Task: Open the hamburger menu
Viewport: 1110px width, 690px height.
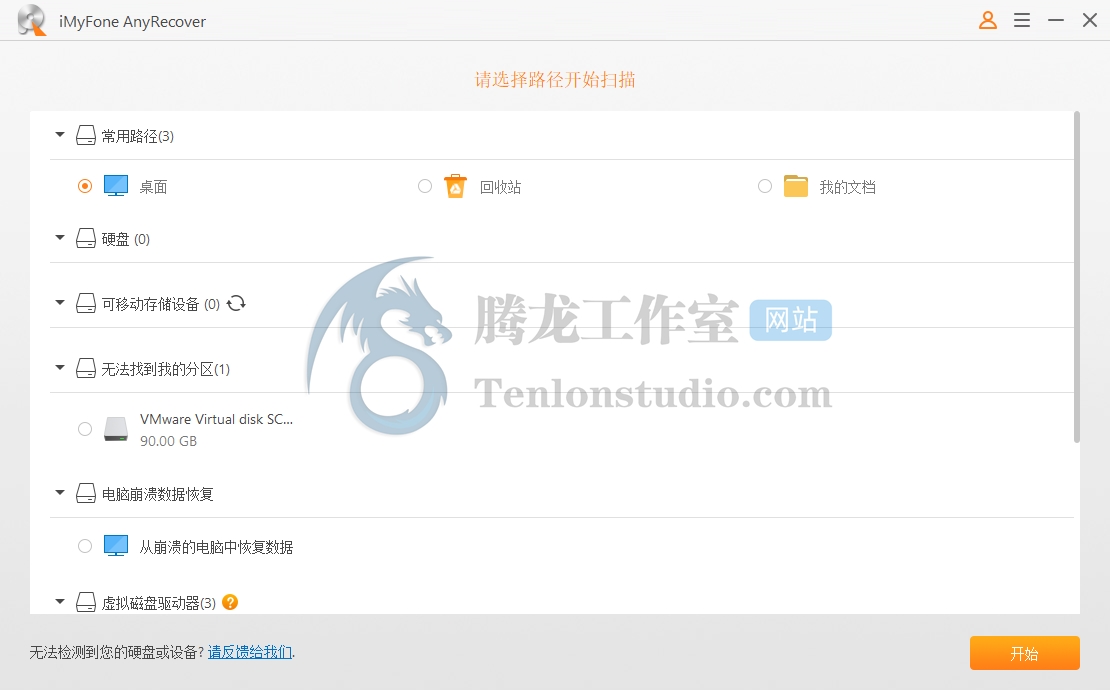Action: 1022,21
